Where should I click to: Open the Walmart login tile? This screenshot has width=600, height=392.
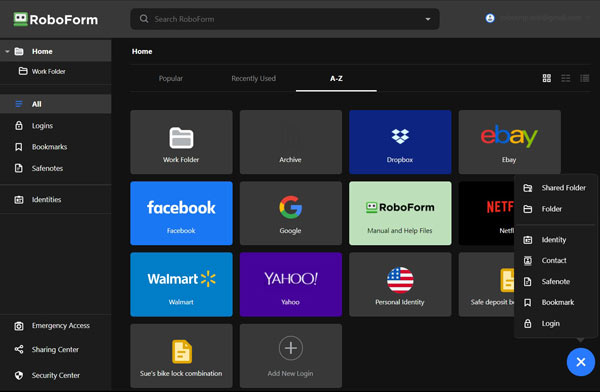(x=181, y=284)
